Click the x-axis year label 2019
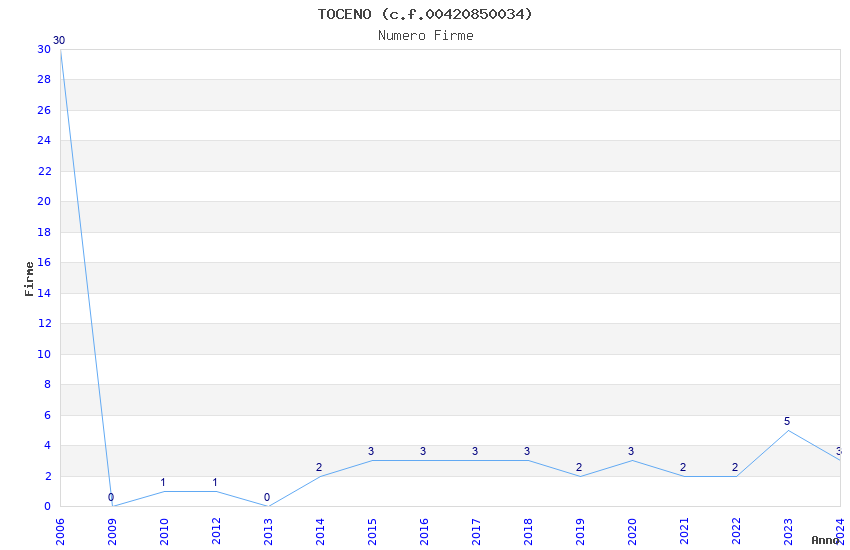850x550 pixels. (x=581, y=531)
